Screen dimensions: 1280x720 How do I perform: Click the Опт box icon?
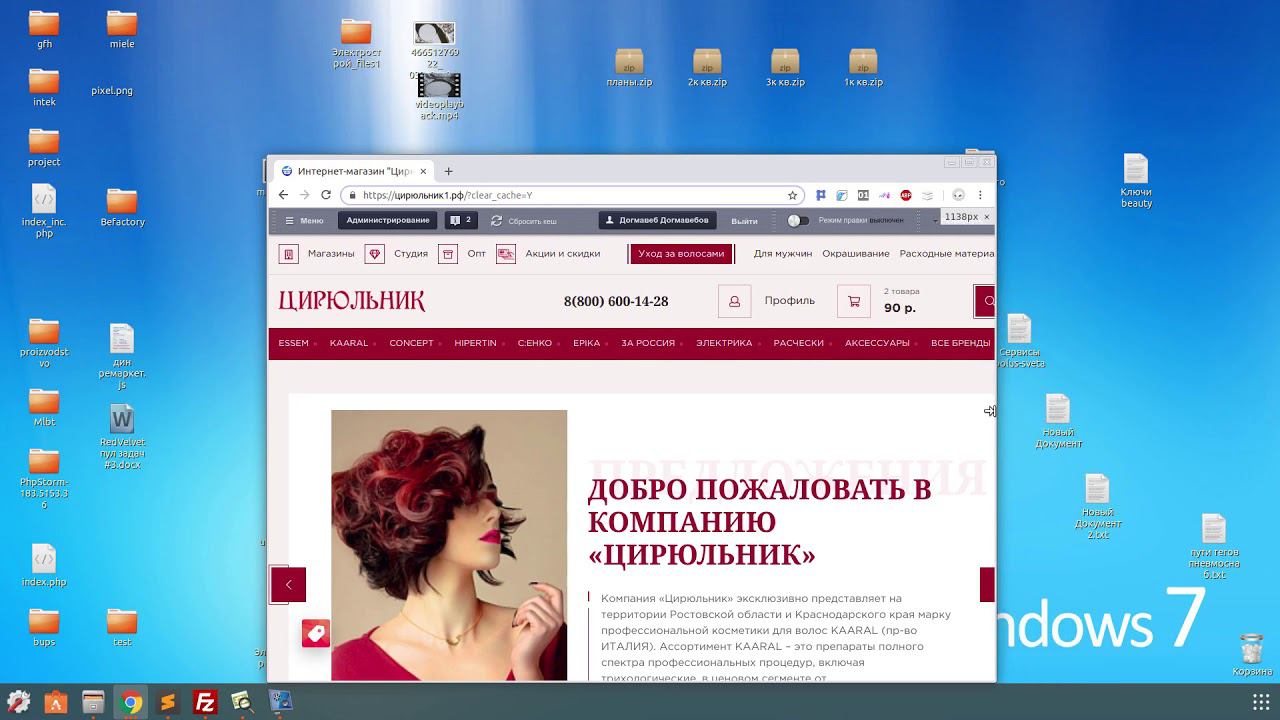click(448, 254)
